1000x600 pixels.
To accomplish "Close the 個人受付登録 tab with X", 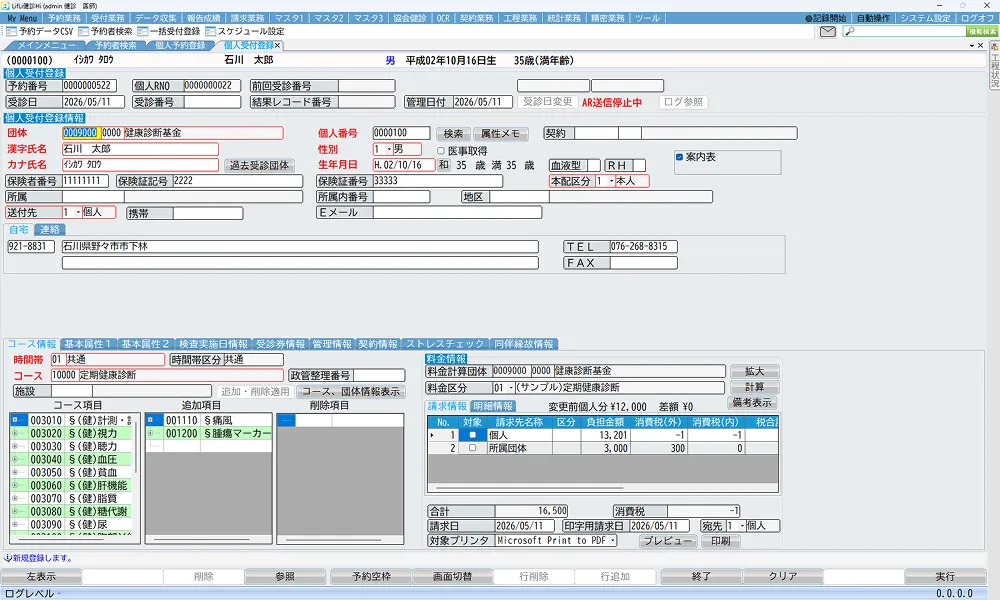I will point(277,45).
